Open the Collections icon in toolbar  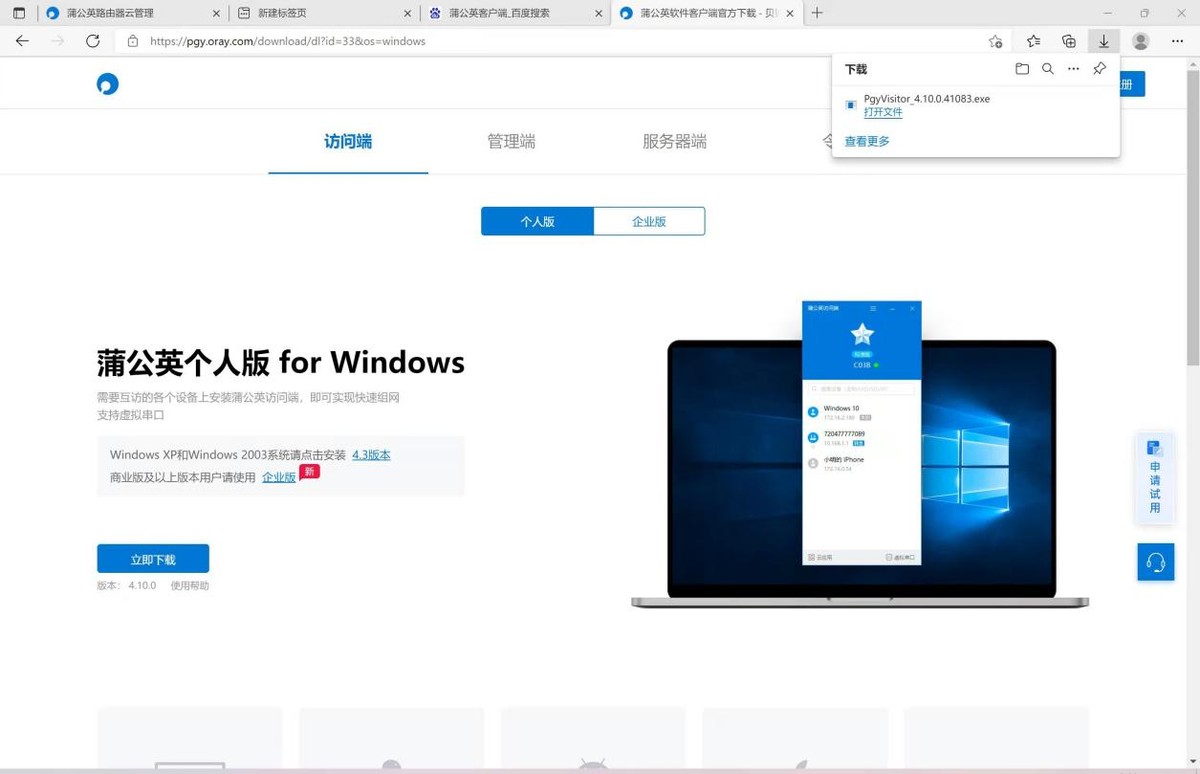point(1069,41)
